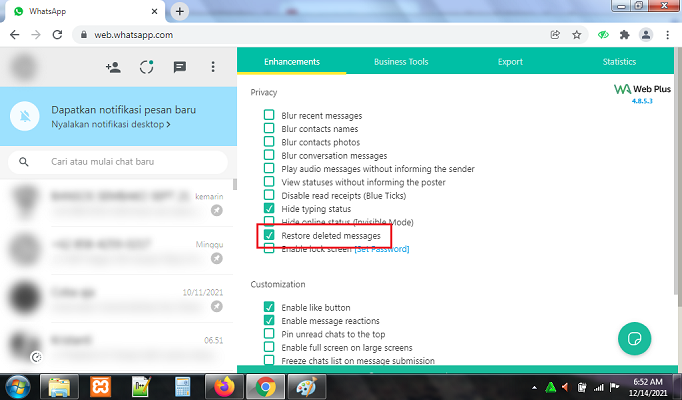Image resolution: width=682 pixels, height=400 pixels.
Task: Enable Play audio messages without informing sender
Action: [x=269, y=168]
